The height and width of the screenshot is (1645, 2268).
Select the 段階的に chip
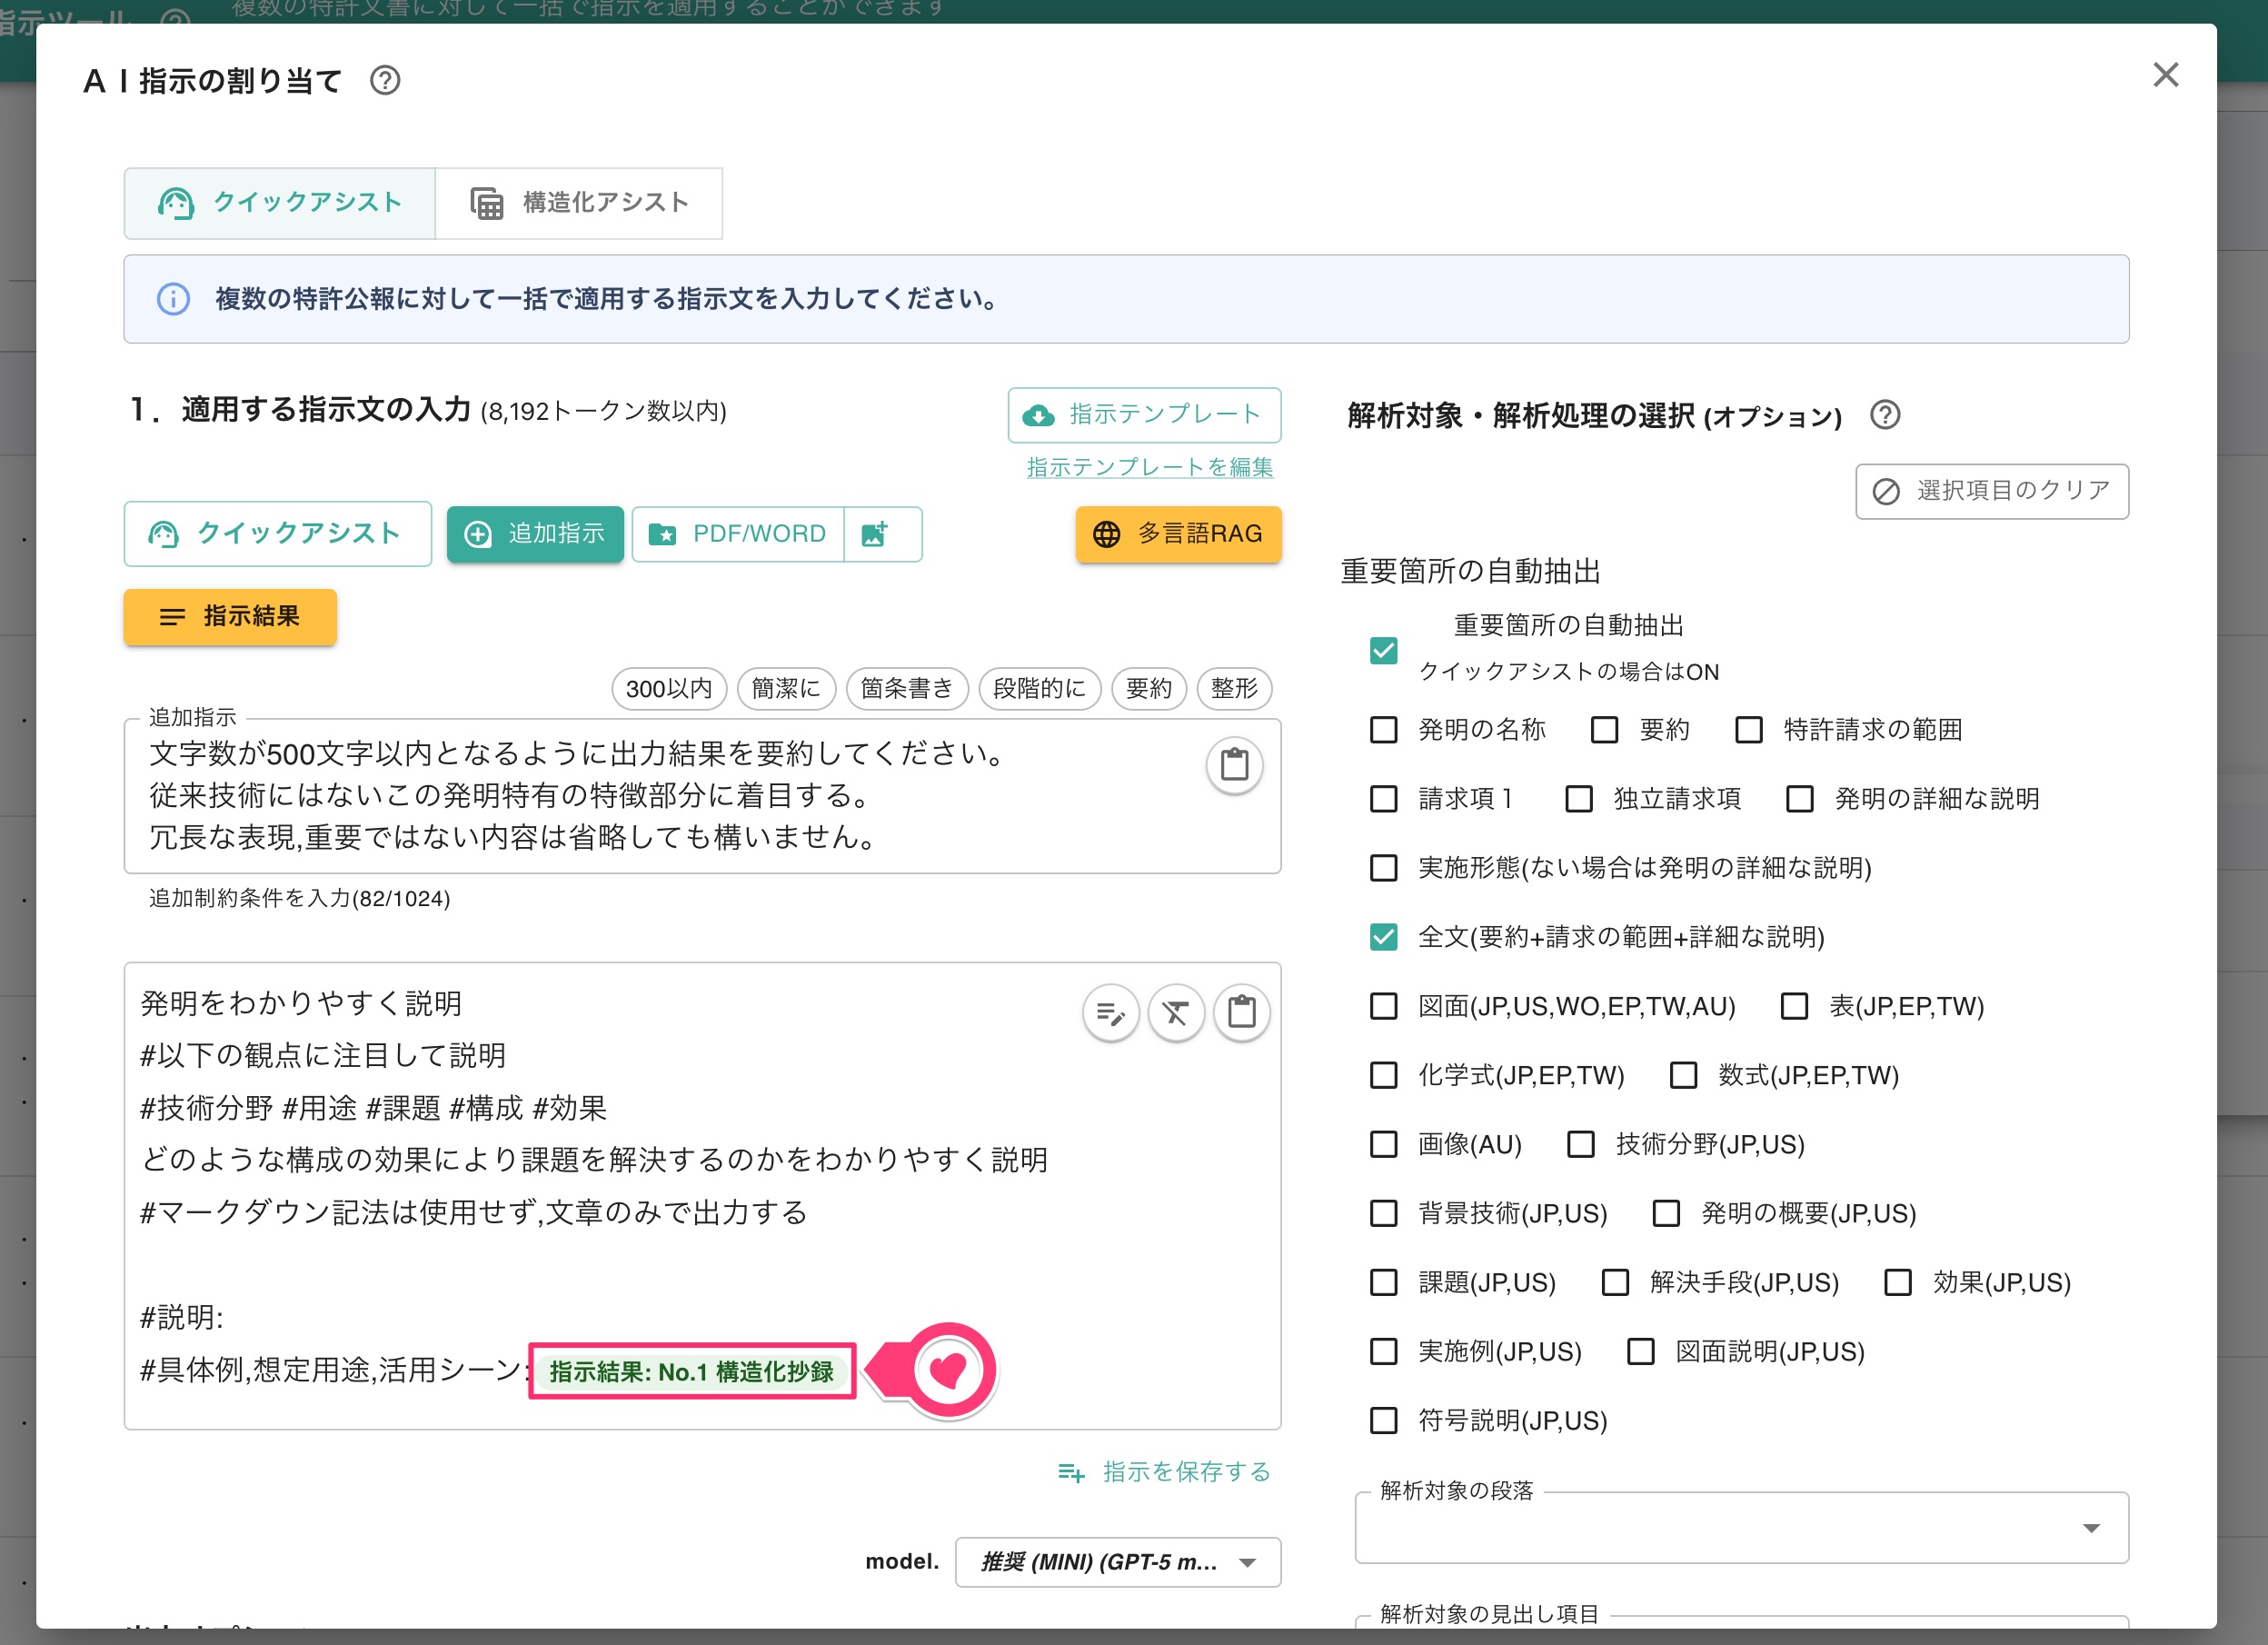click(1039, 688)
